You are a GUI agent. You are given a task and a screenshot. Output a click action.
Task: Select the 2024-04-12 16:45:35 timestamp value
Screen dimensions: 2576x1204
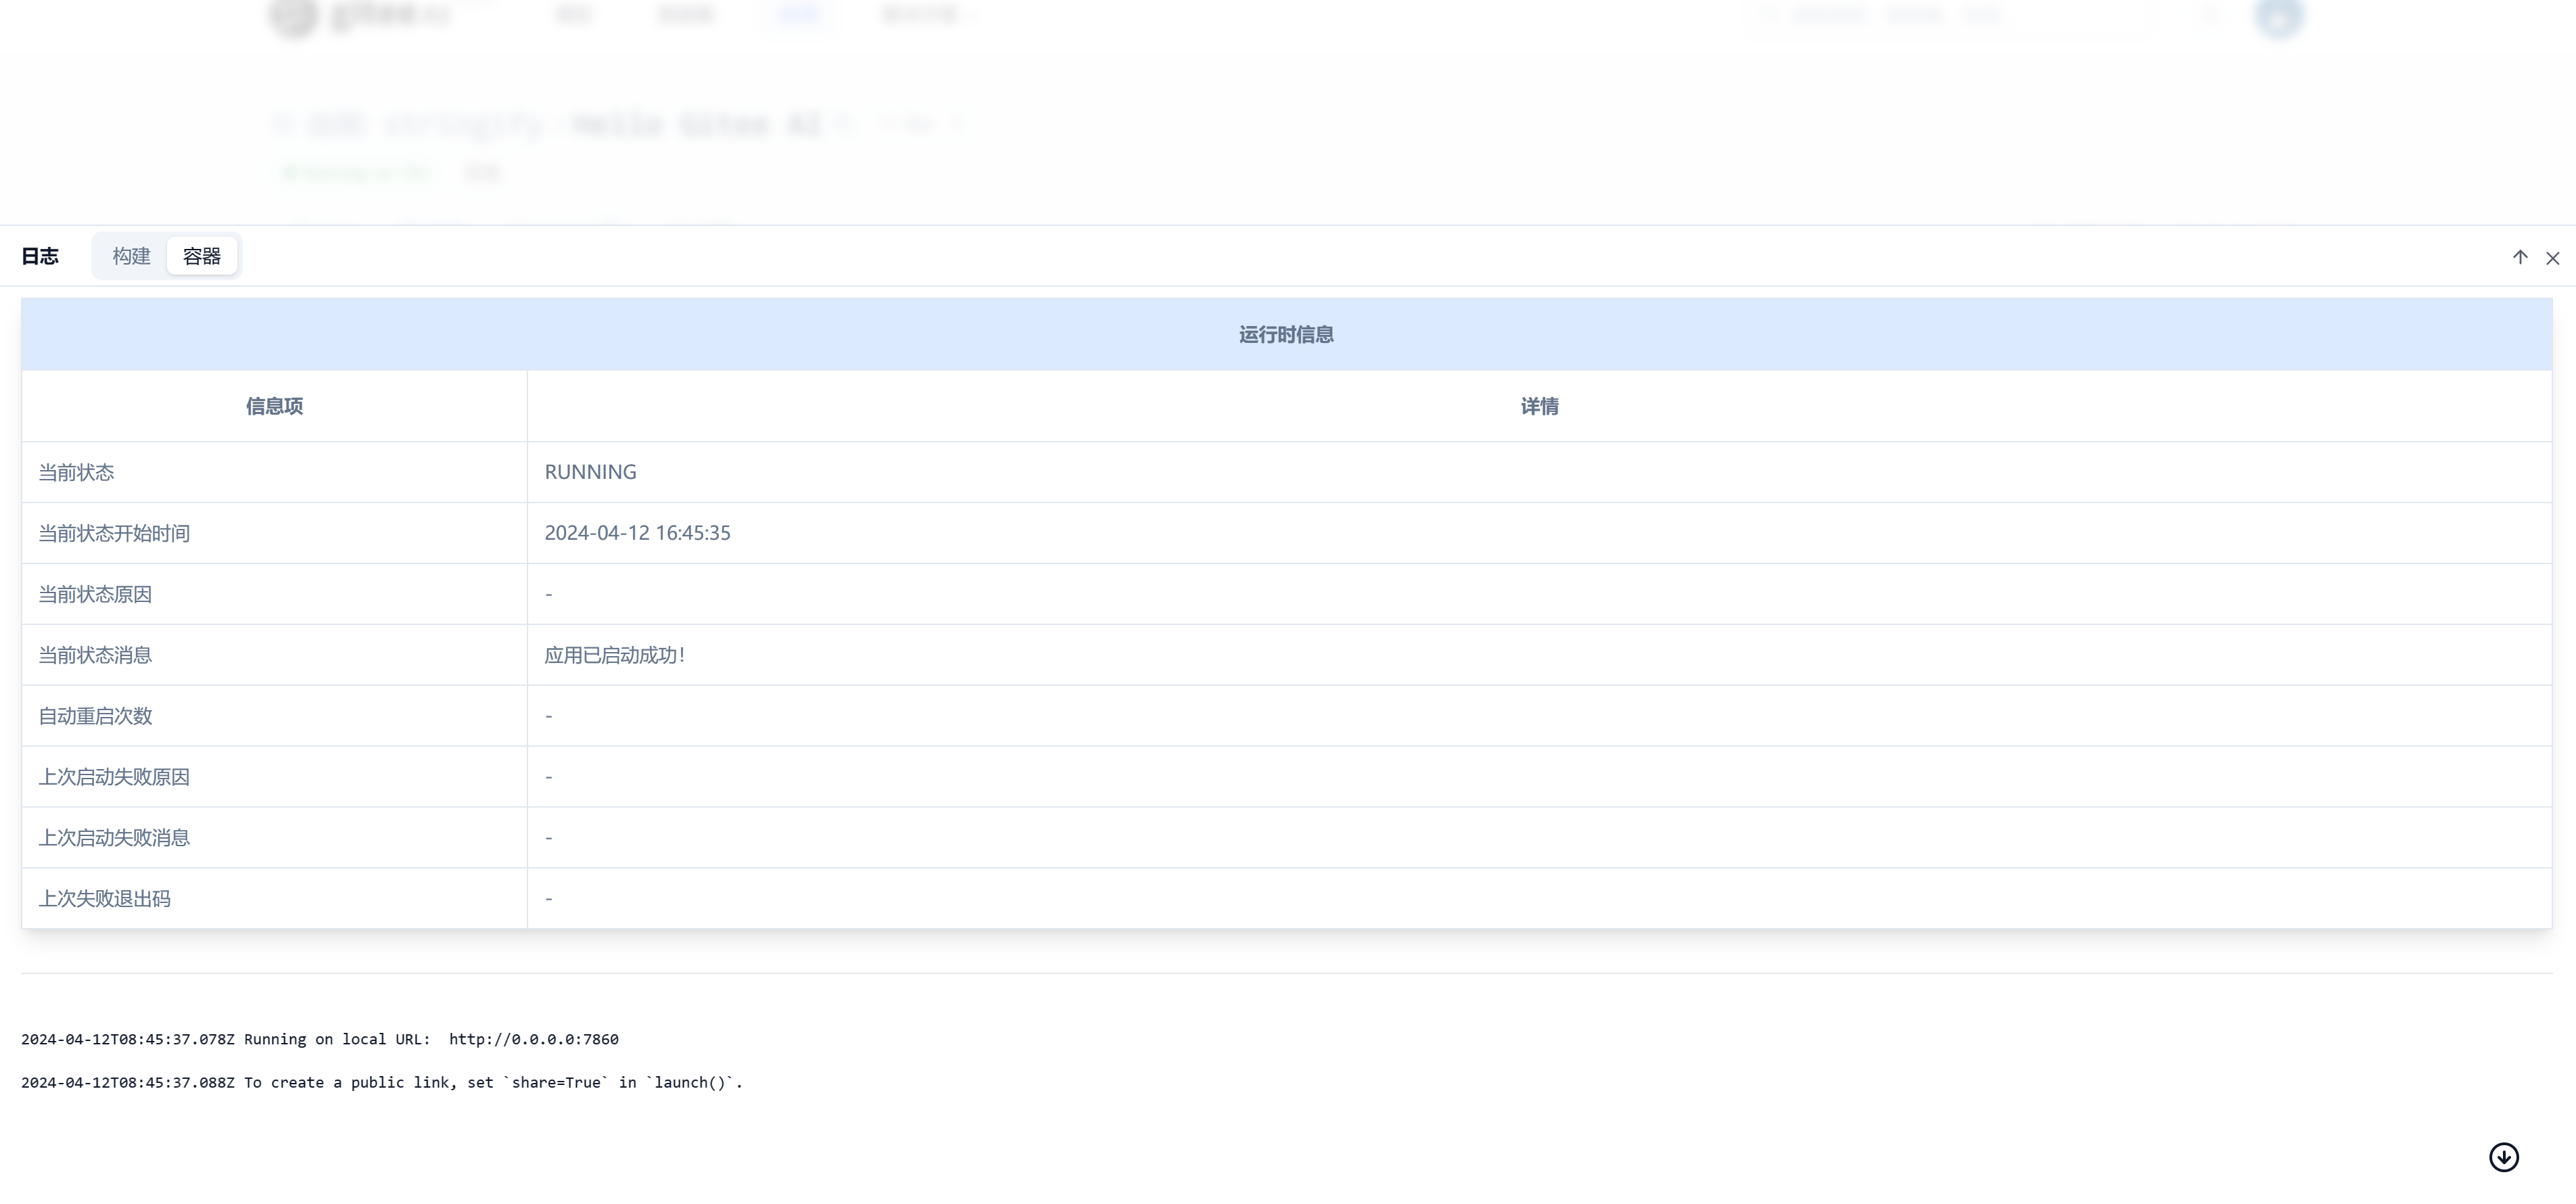(x=637, y=533)
